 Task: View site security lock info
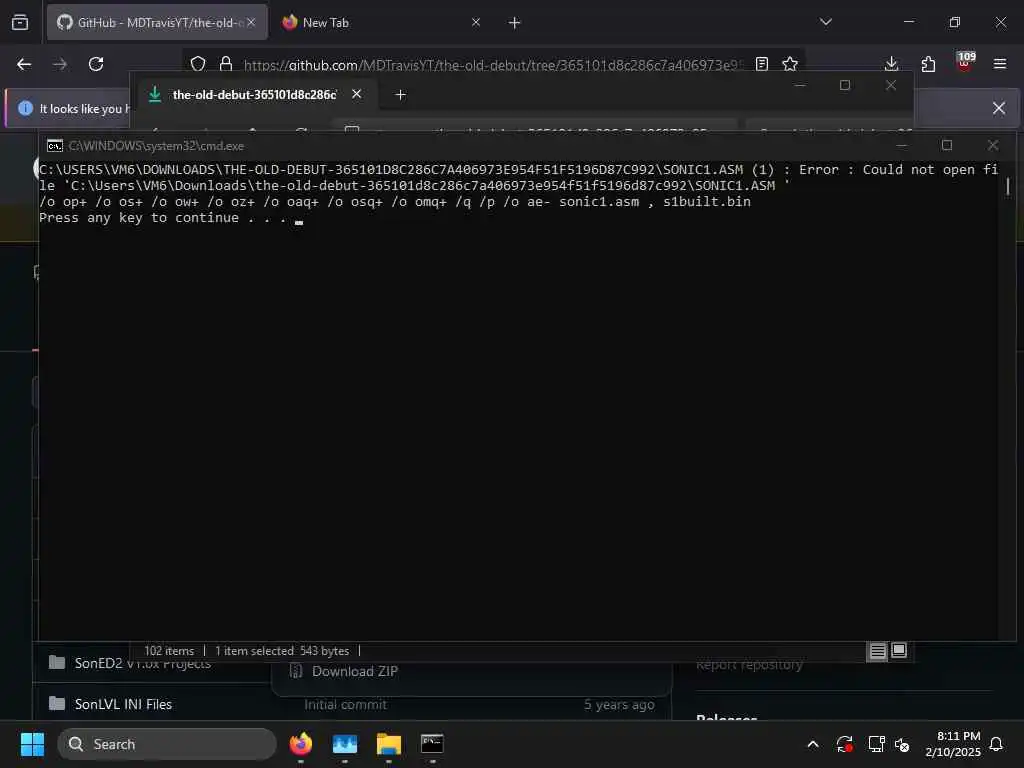(226, 64)
